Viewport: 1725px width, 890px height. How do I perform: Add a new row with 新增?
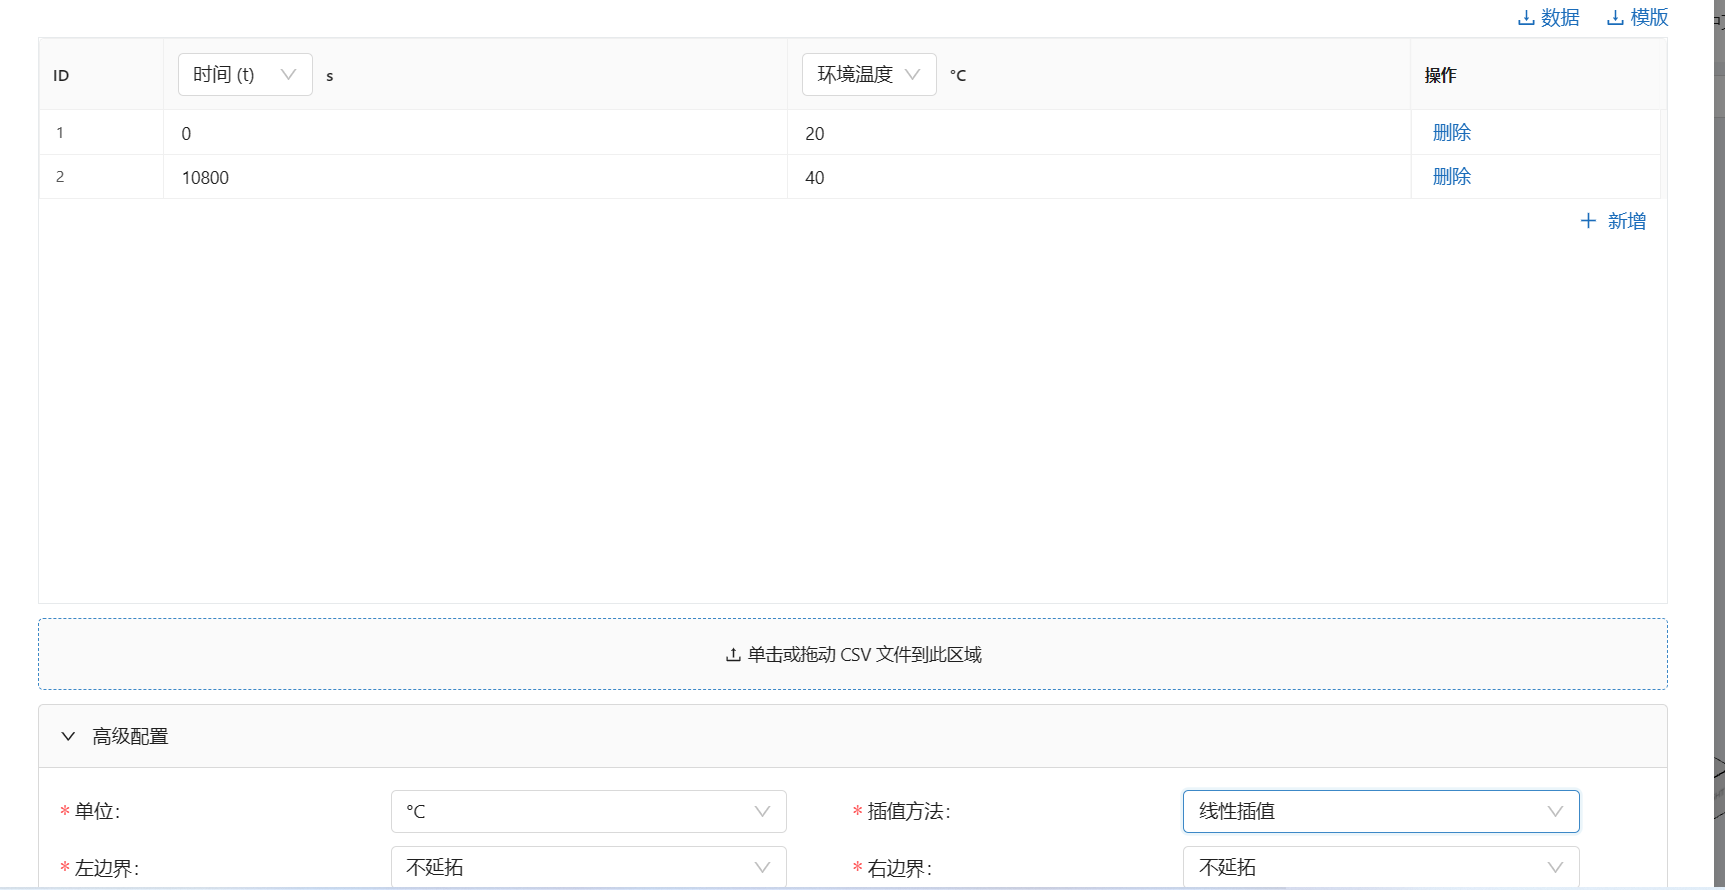tap(1613, 221)
